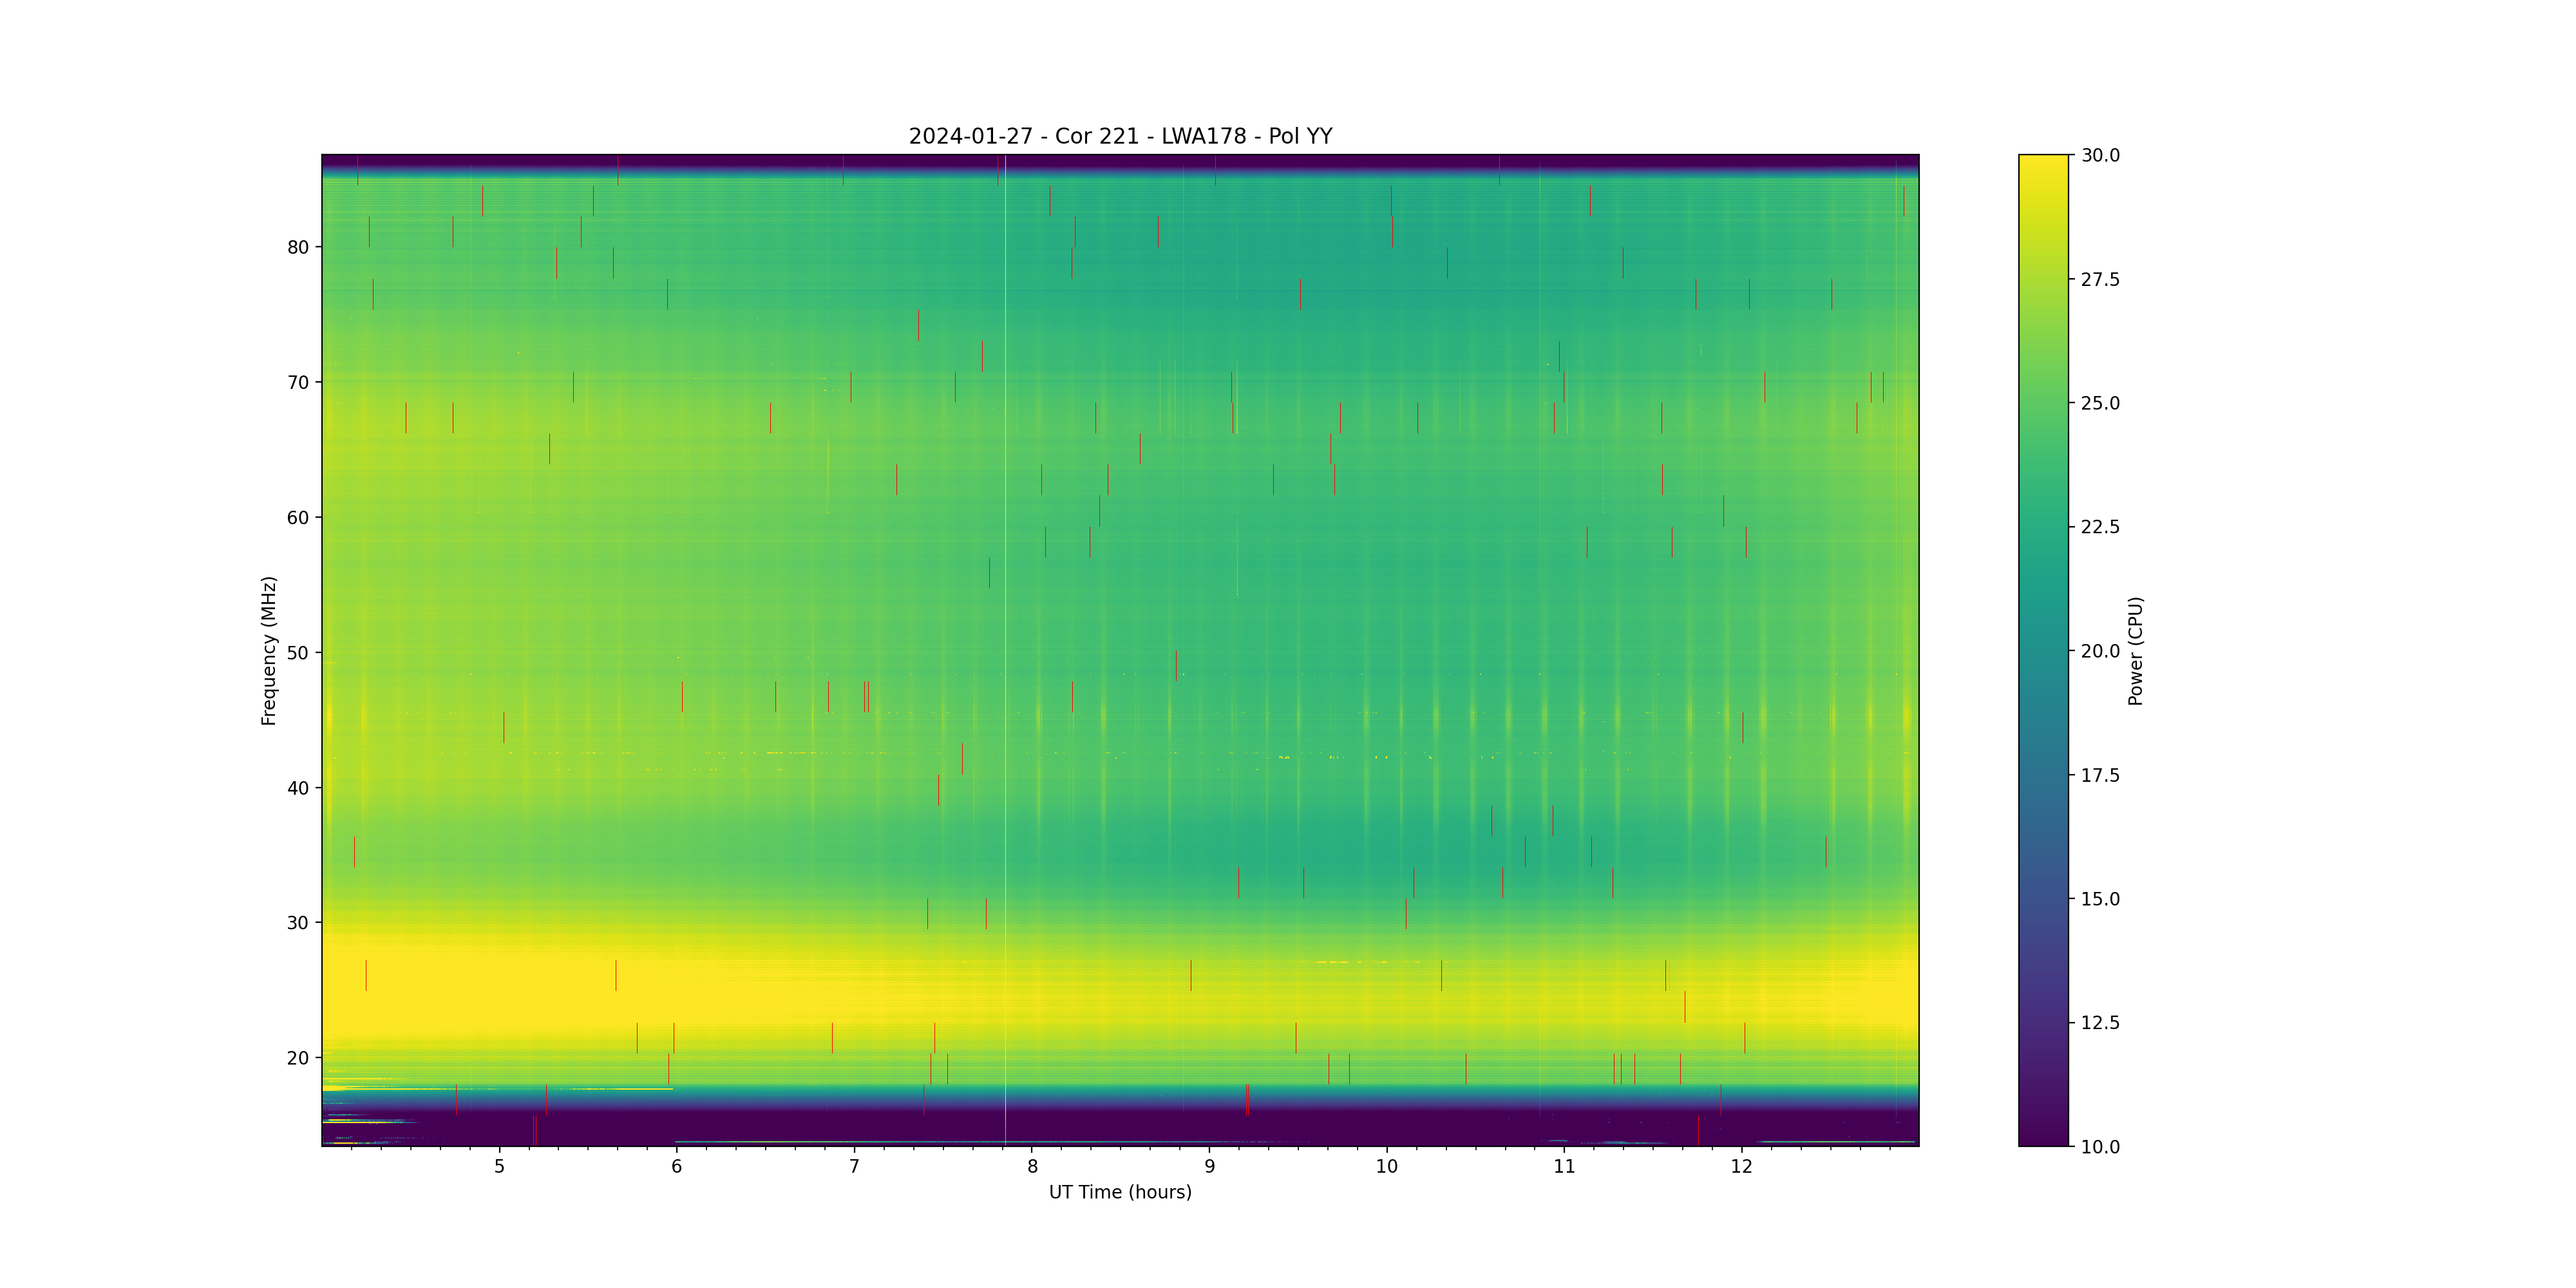Click the y-axis tick label 50
2576x1288 pixels.
click(x=298, y=653)
